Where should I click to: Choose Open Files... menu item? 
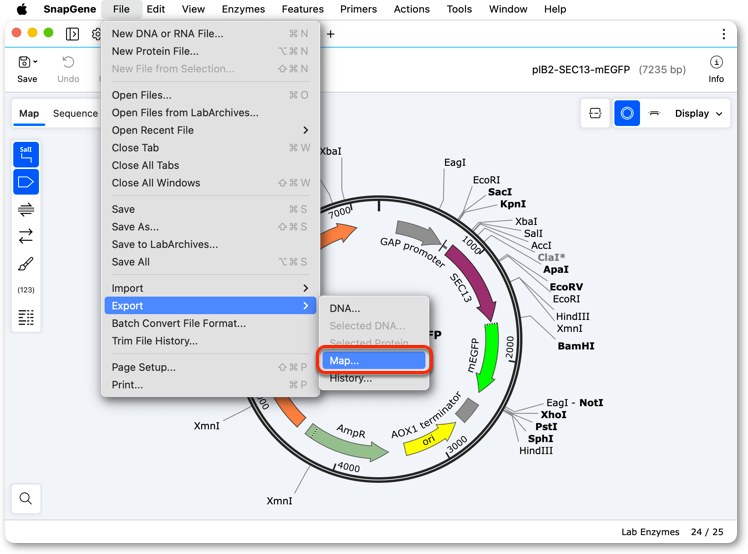point(210,95)
